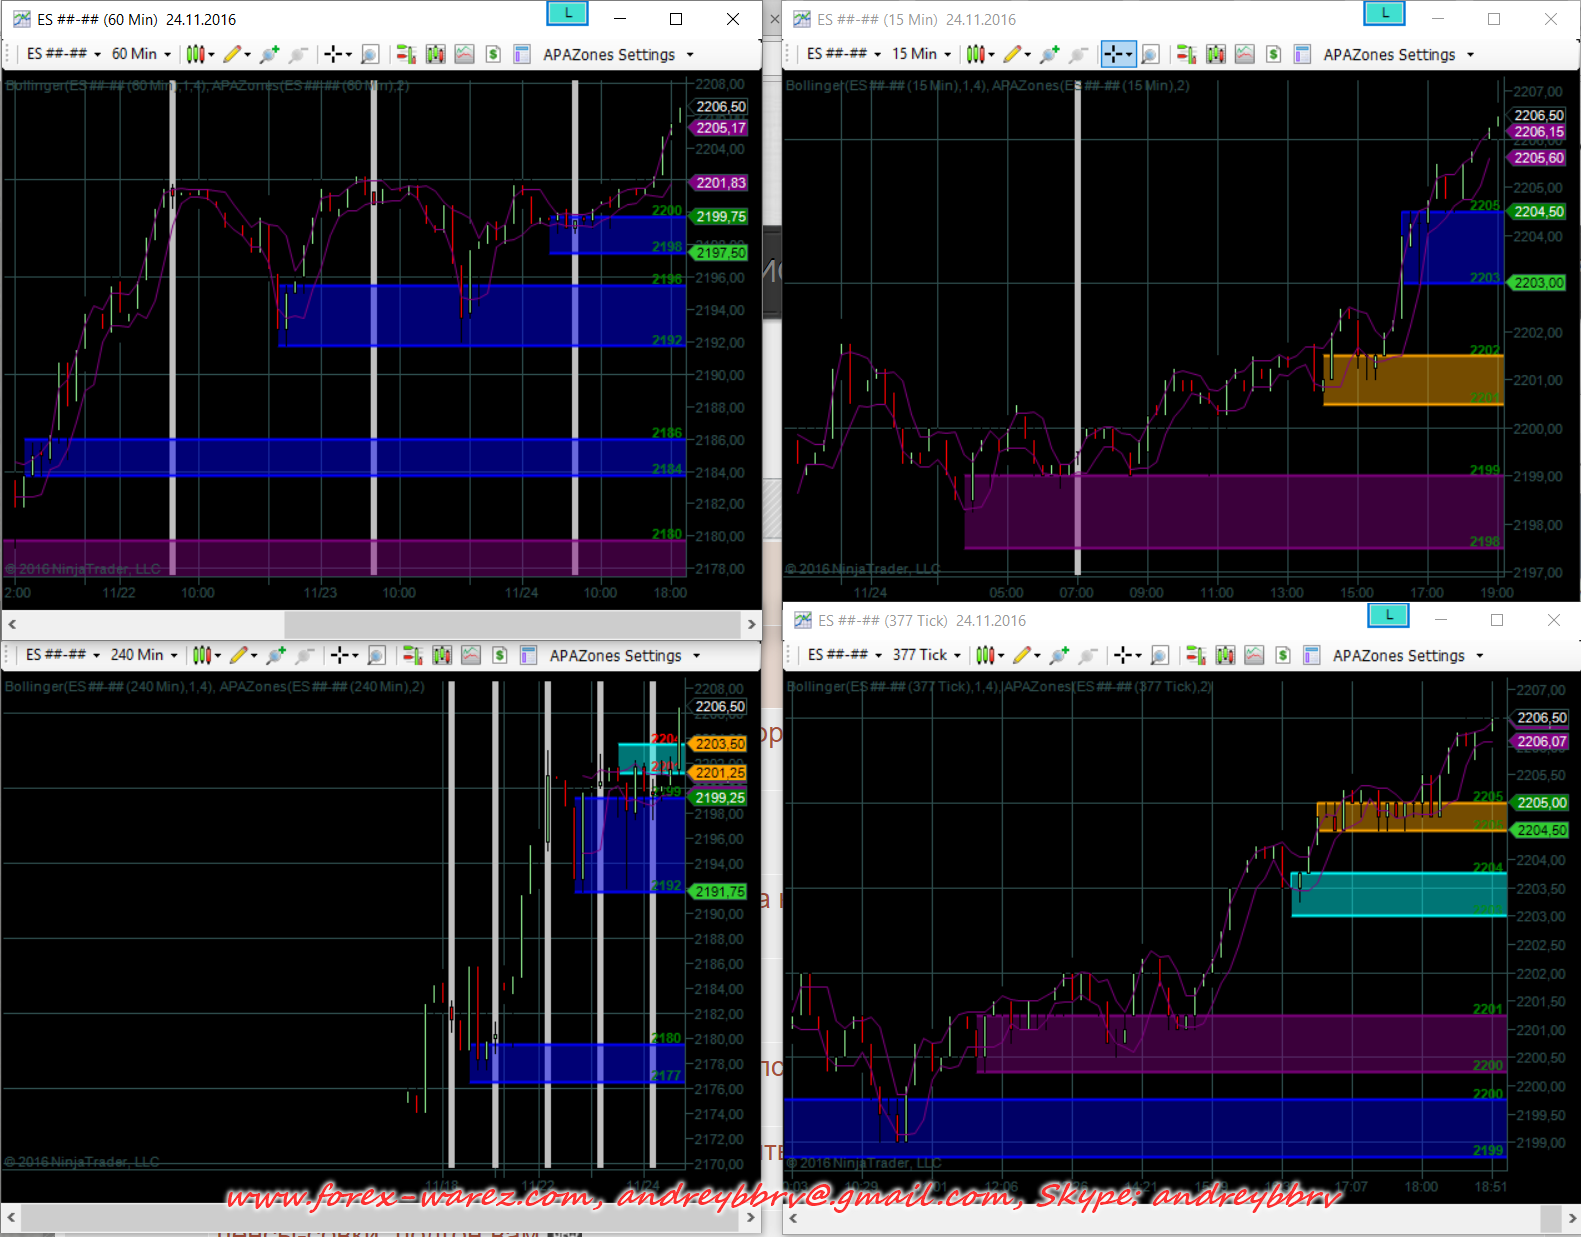Click the orange zone in 15 Min chart

[1412, 380]
